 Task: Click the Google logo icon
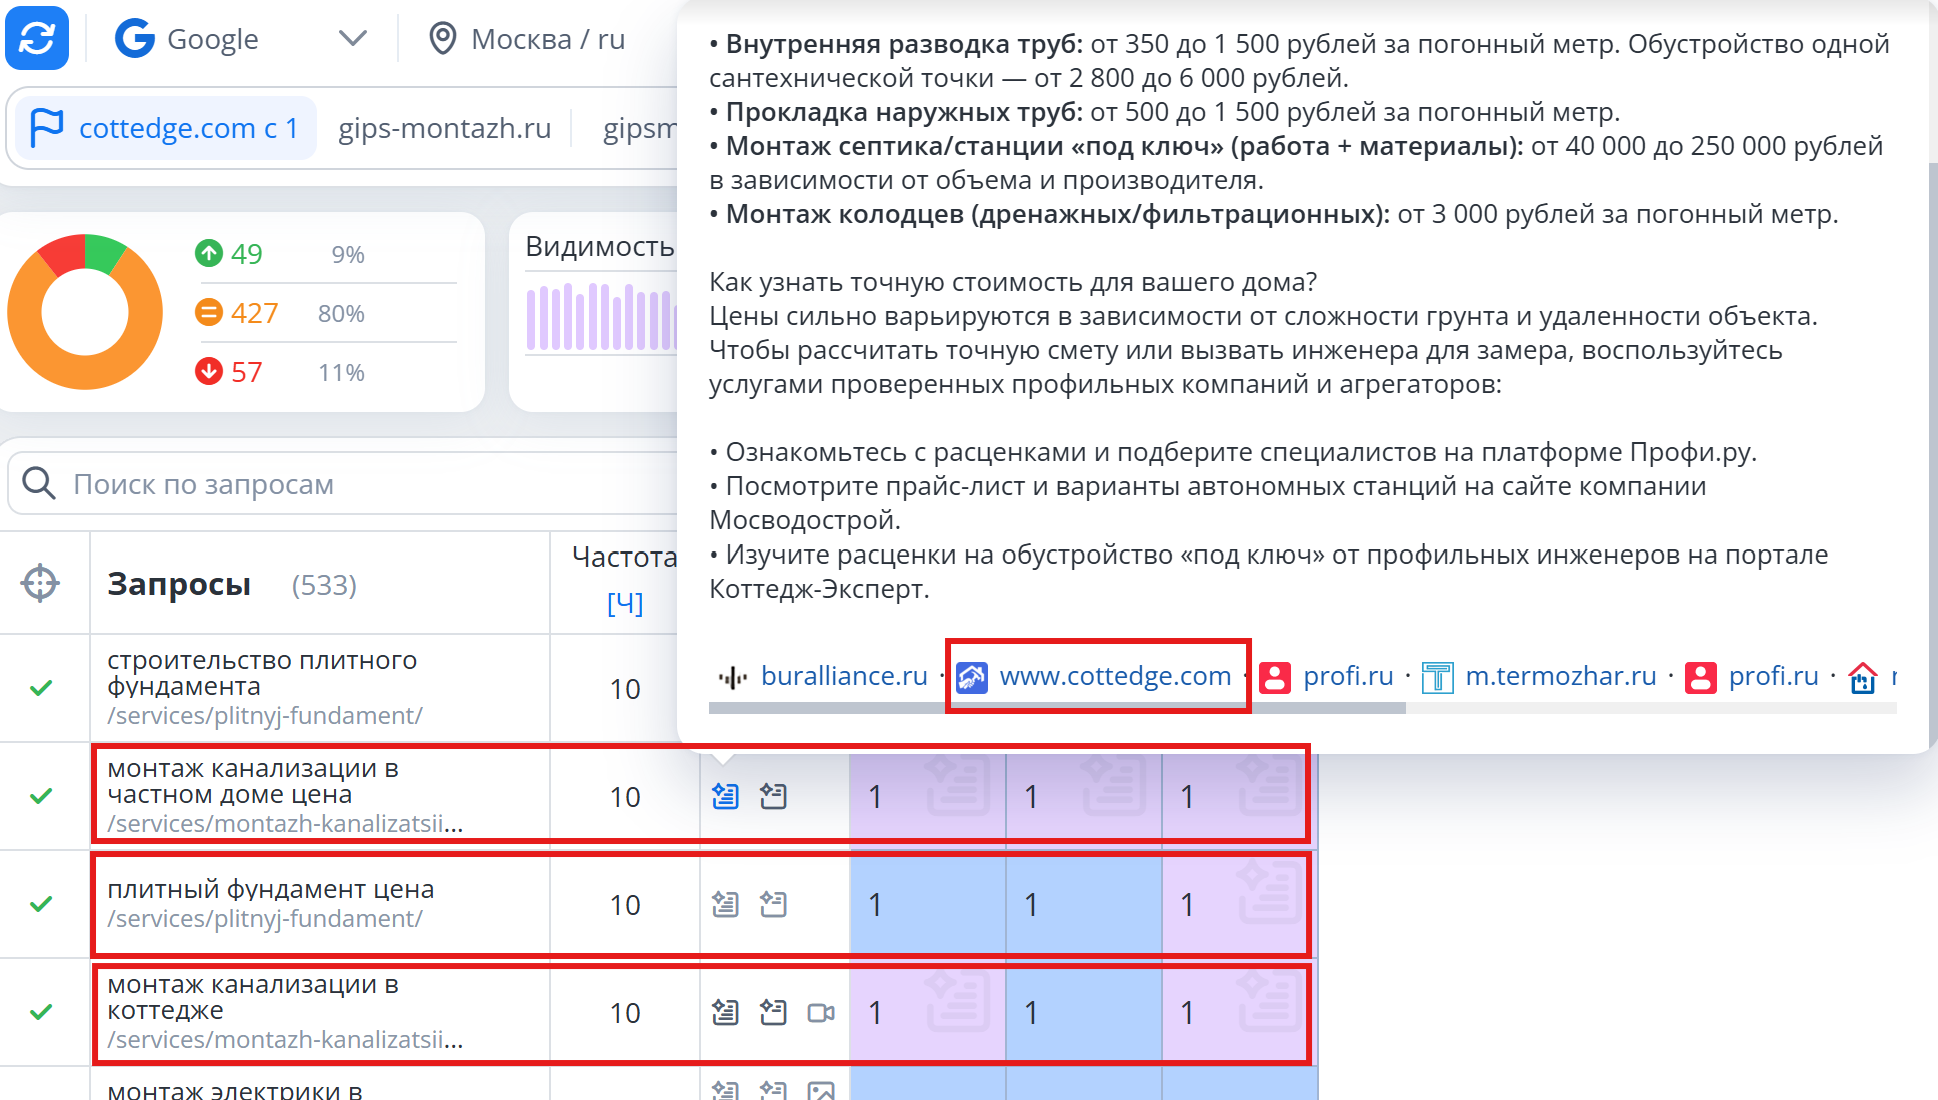tap(135, 39)
